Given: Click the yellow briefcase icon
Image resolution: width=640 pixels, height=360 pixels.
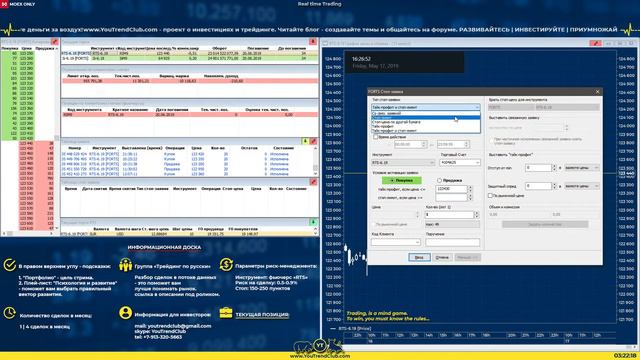Looking at the screenshot, I should tap(226, 313).
